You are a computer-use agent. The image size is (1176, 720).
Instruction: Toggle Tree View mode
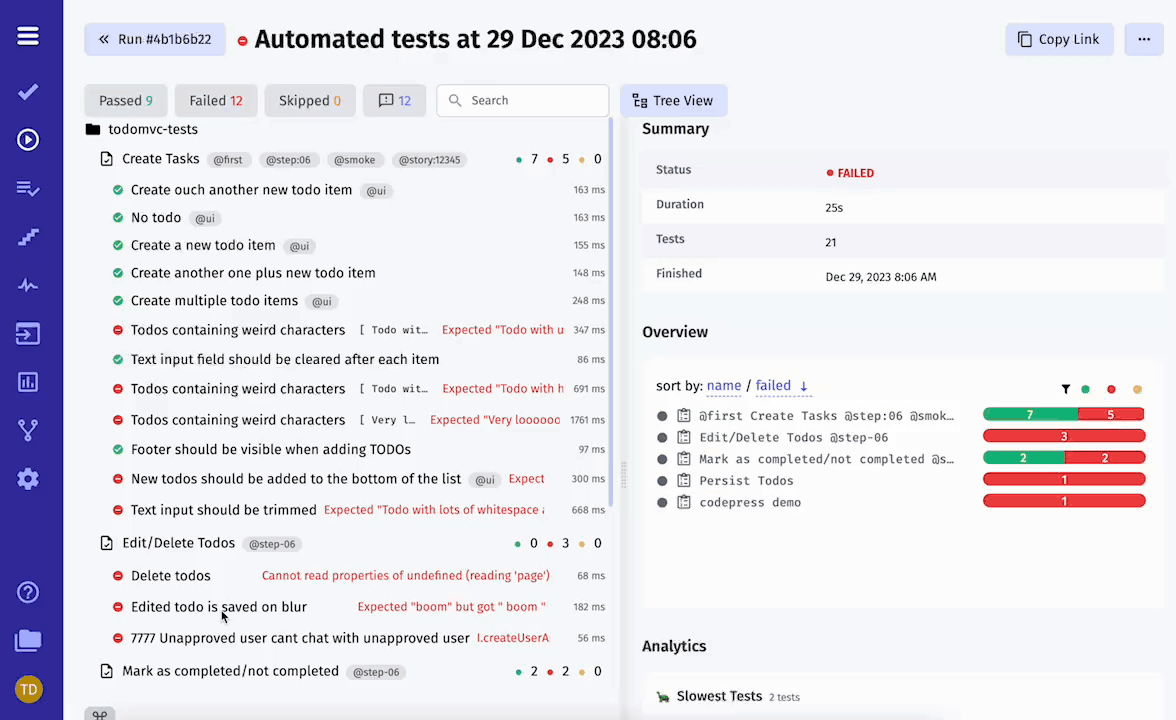pyautogui.click(x=673, y=100)
